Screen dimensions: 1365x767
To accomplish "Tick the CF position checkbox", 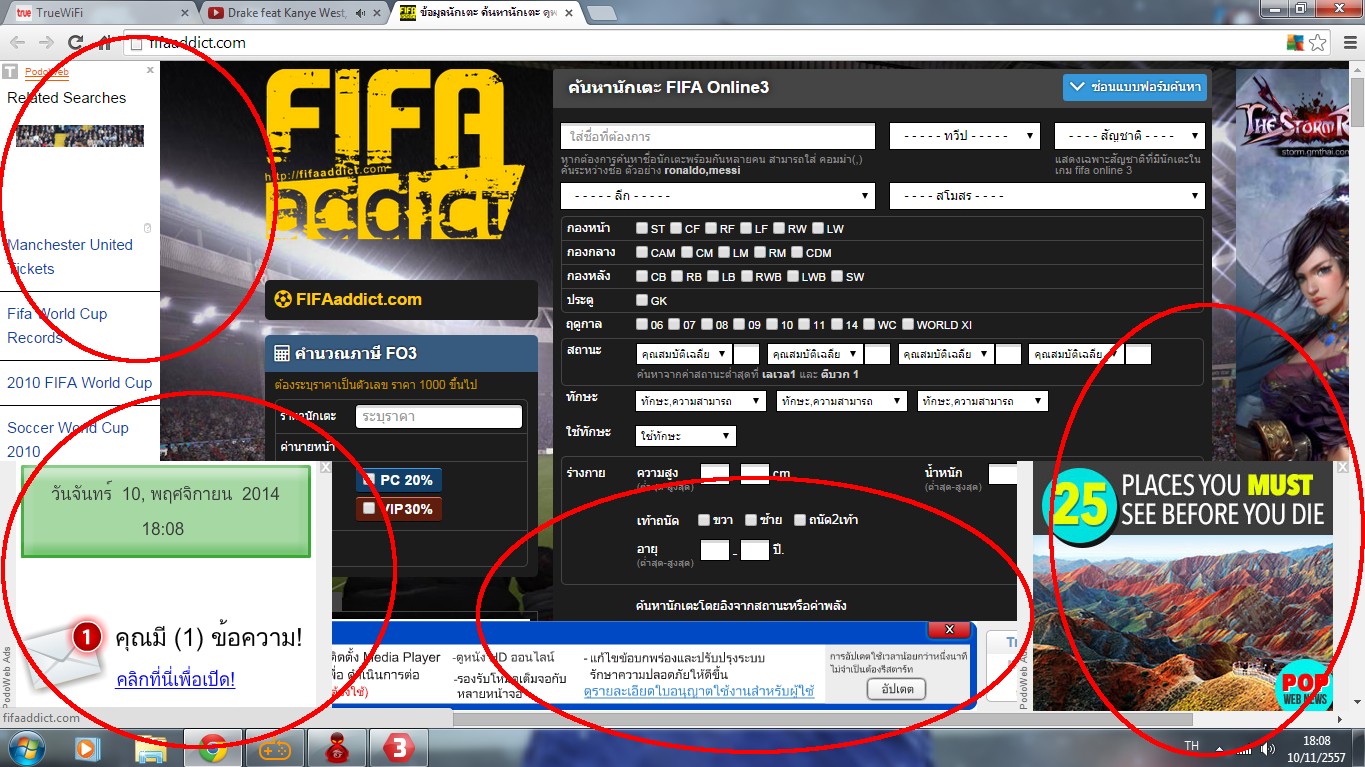I will click(676, 228).
